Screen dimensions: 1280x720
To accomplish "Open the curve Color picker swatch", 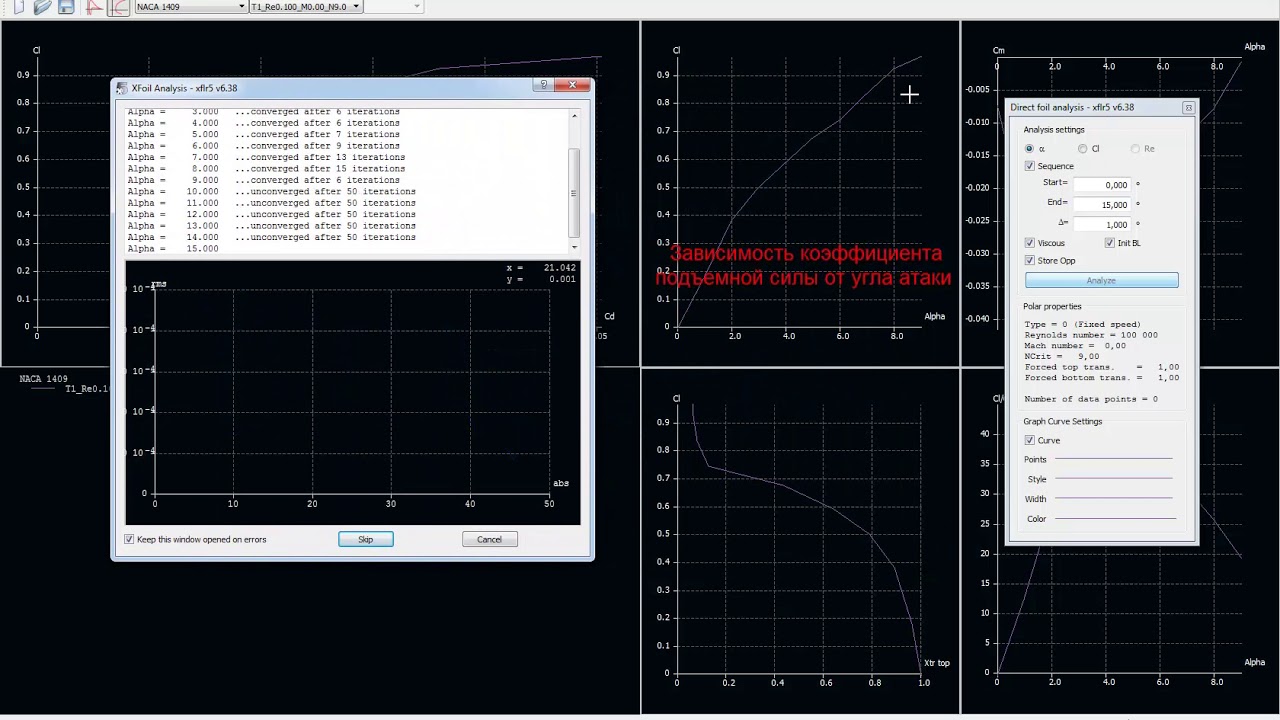I will coord(1114,518).
